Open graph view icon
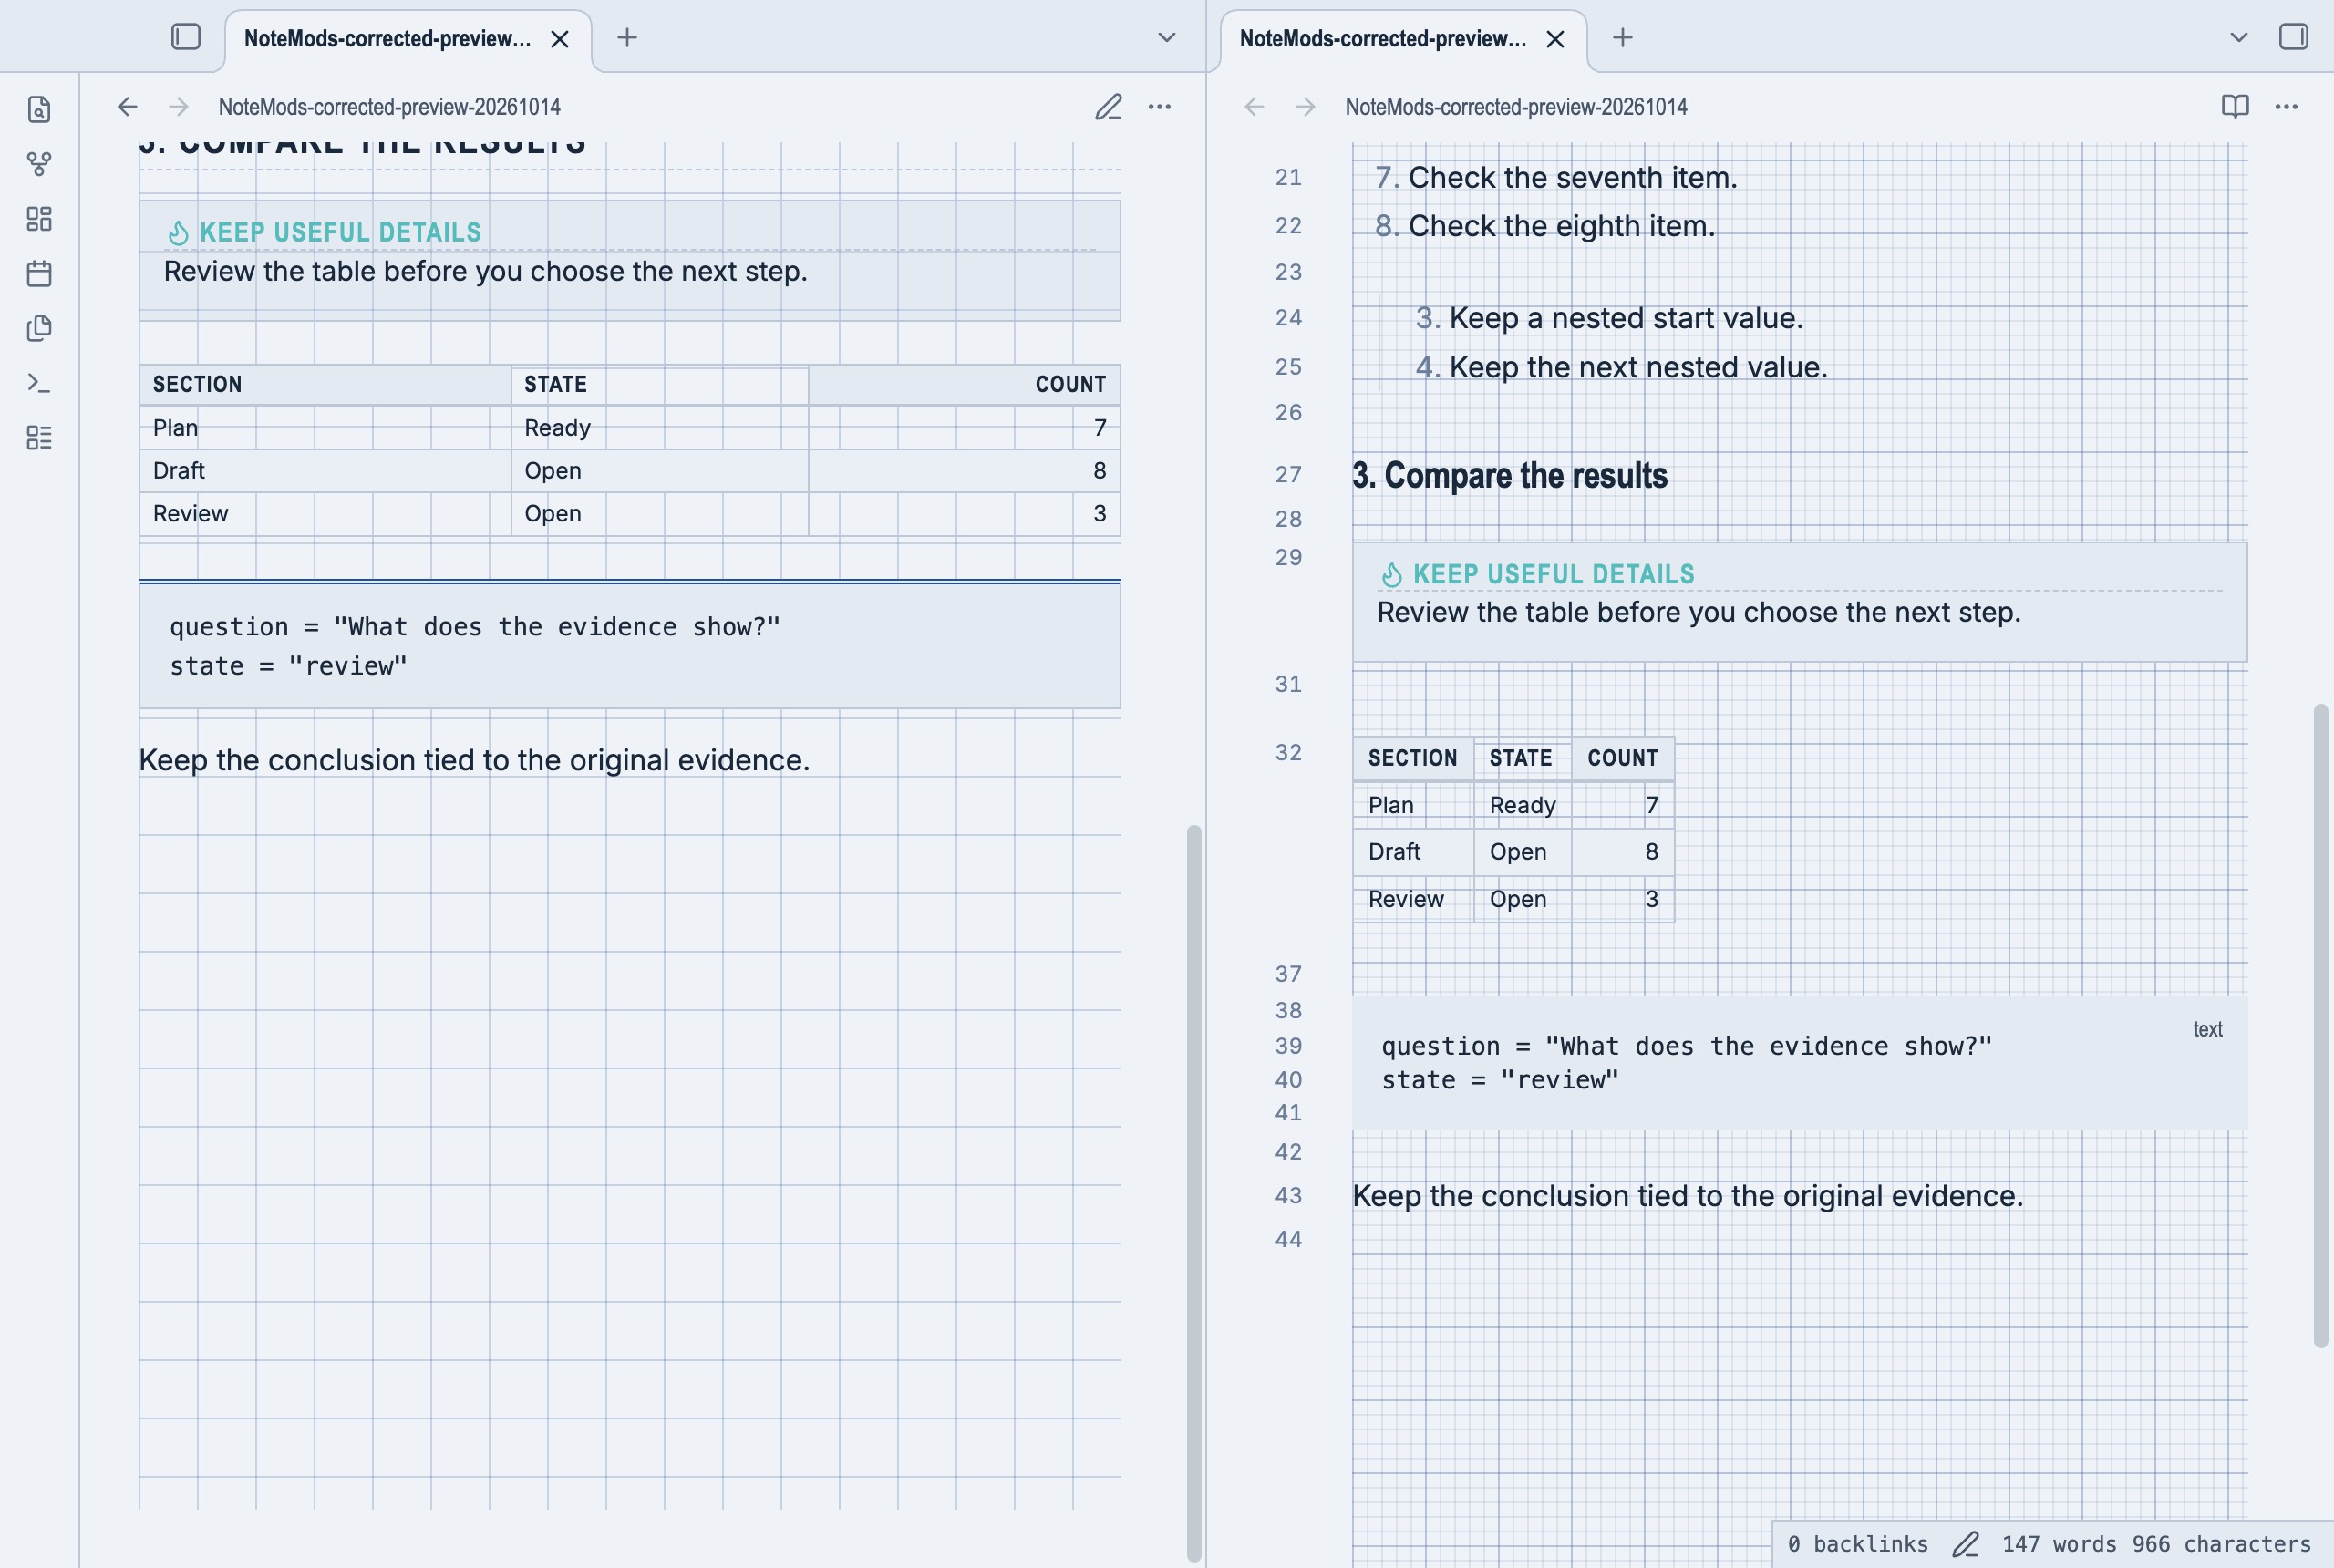Image resolution: width=2334 pixels, height=1568 pixels. pos(39,164)
